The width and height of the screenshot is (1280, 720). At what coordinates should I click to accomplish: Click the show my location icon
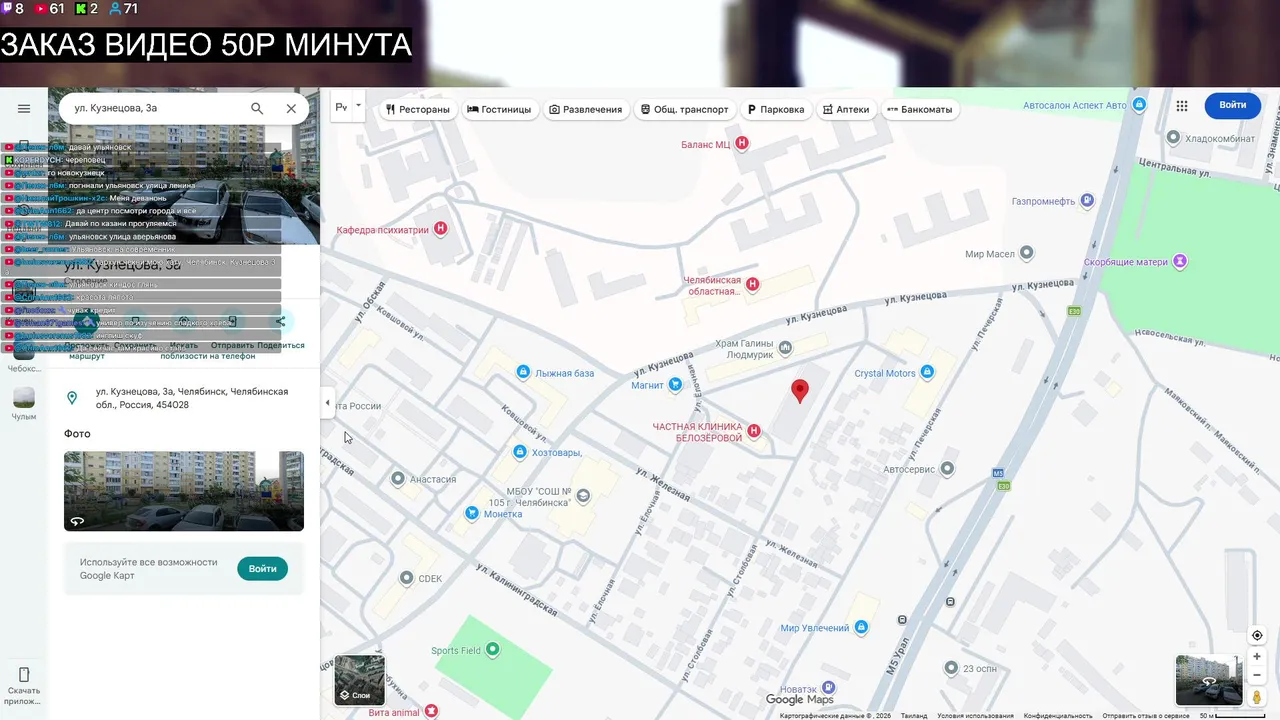1257,636
